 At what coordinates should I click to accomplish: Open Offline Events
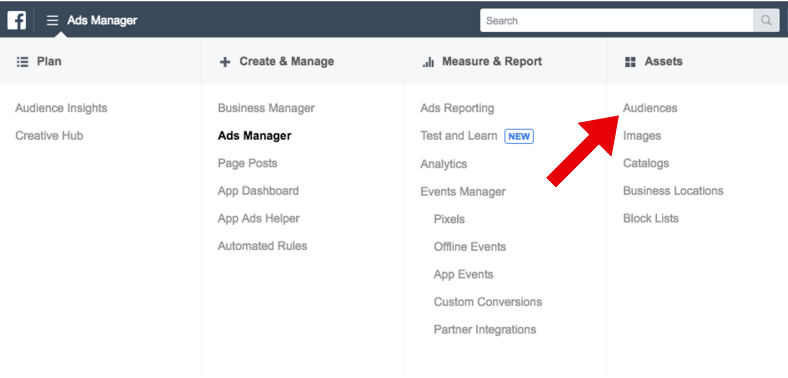click(470, 247)
